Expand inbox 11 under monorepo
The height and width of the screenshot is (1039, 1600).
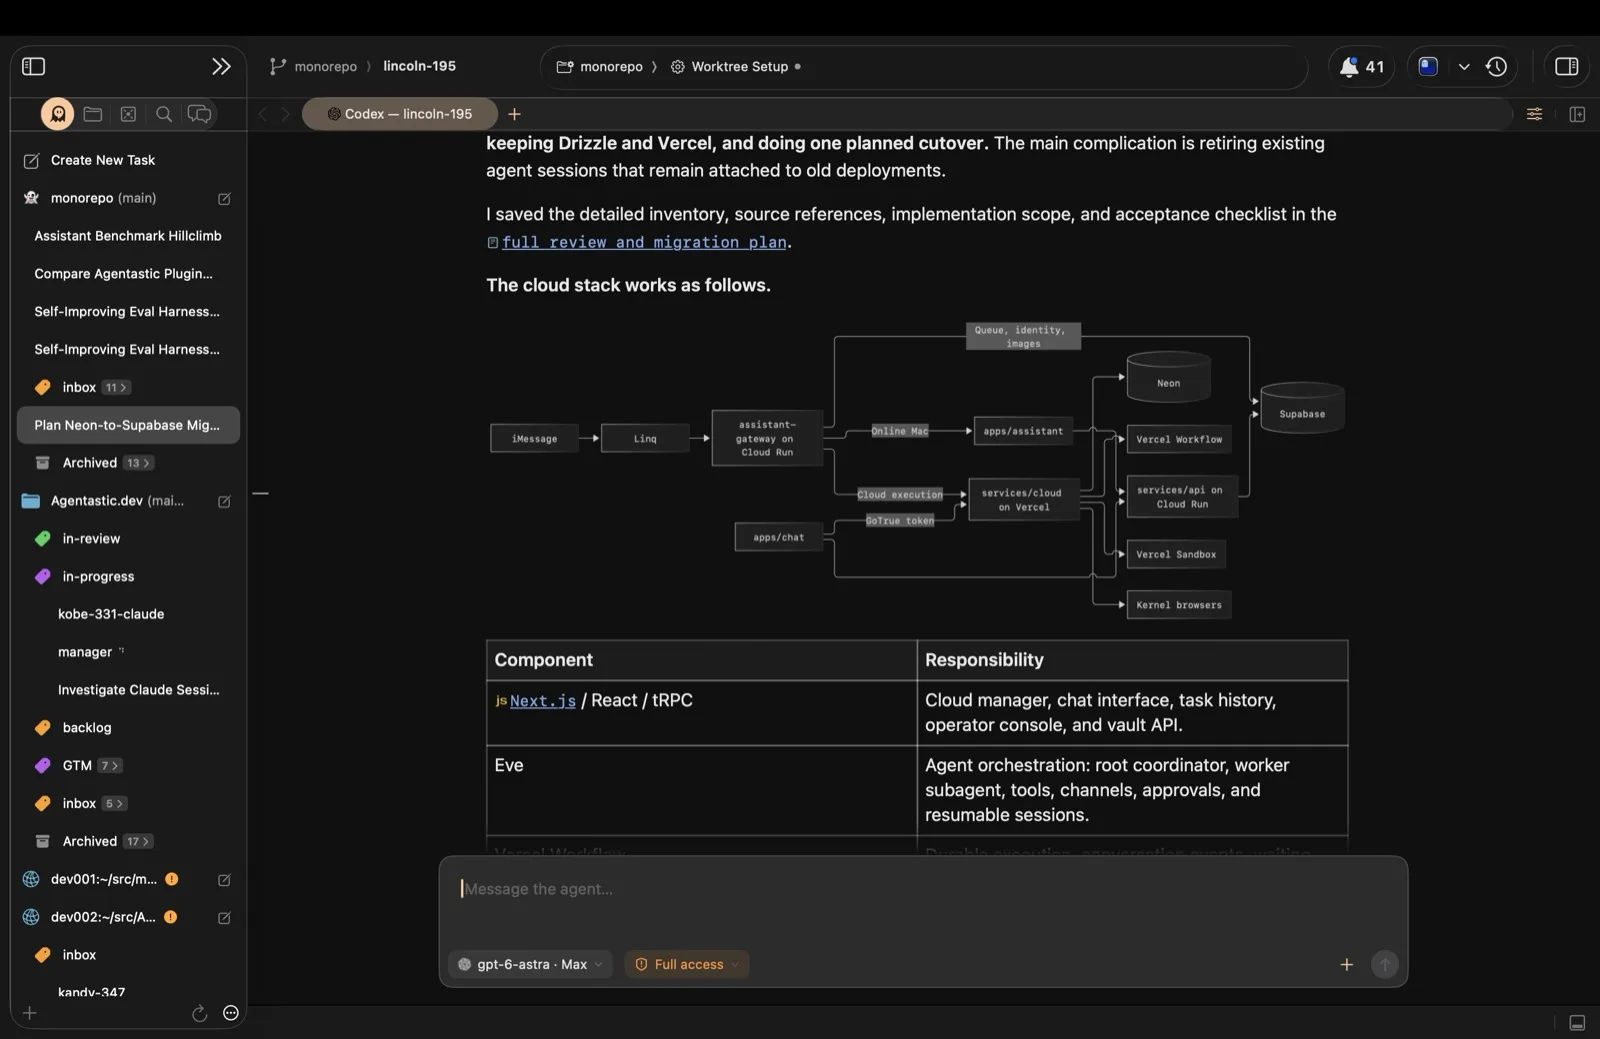point(117,387)
